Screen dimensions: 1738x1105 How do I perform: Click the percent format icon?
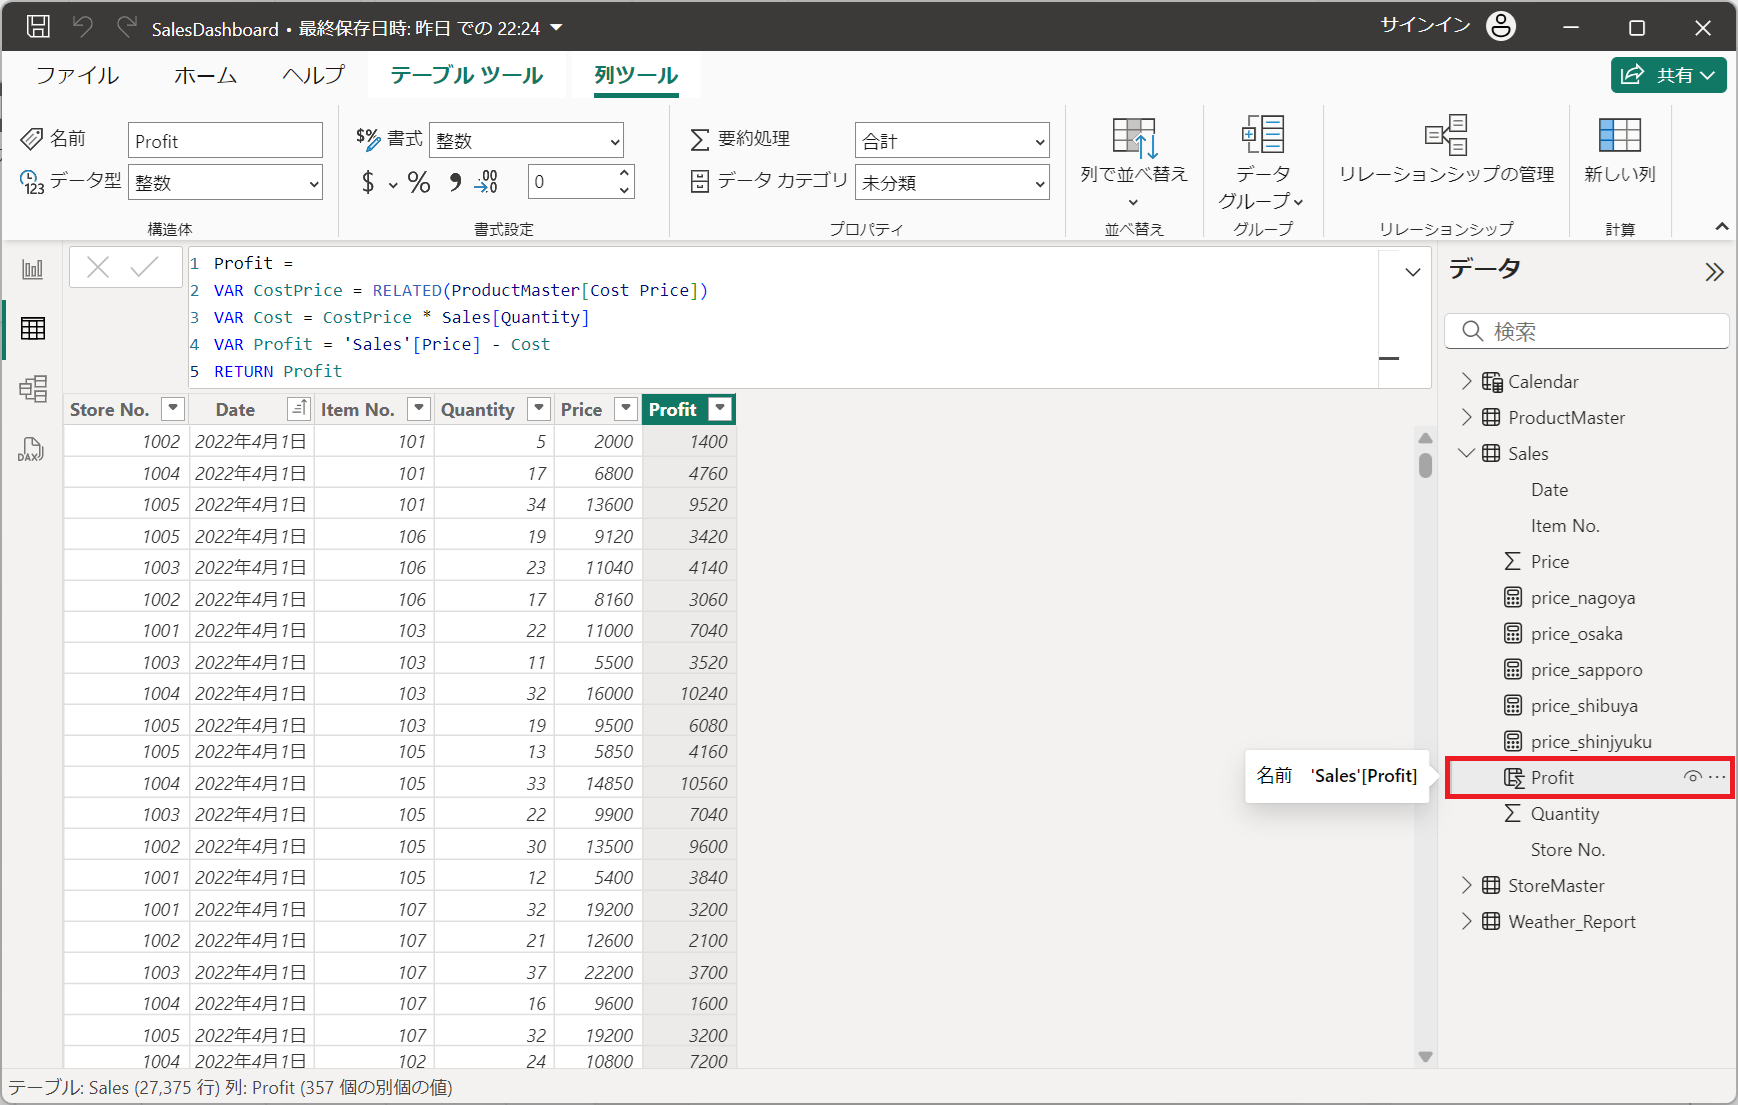pyautogui.click(x=419, y=182)
